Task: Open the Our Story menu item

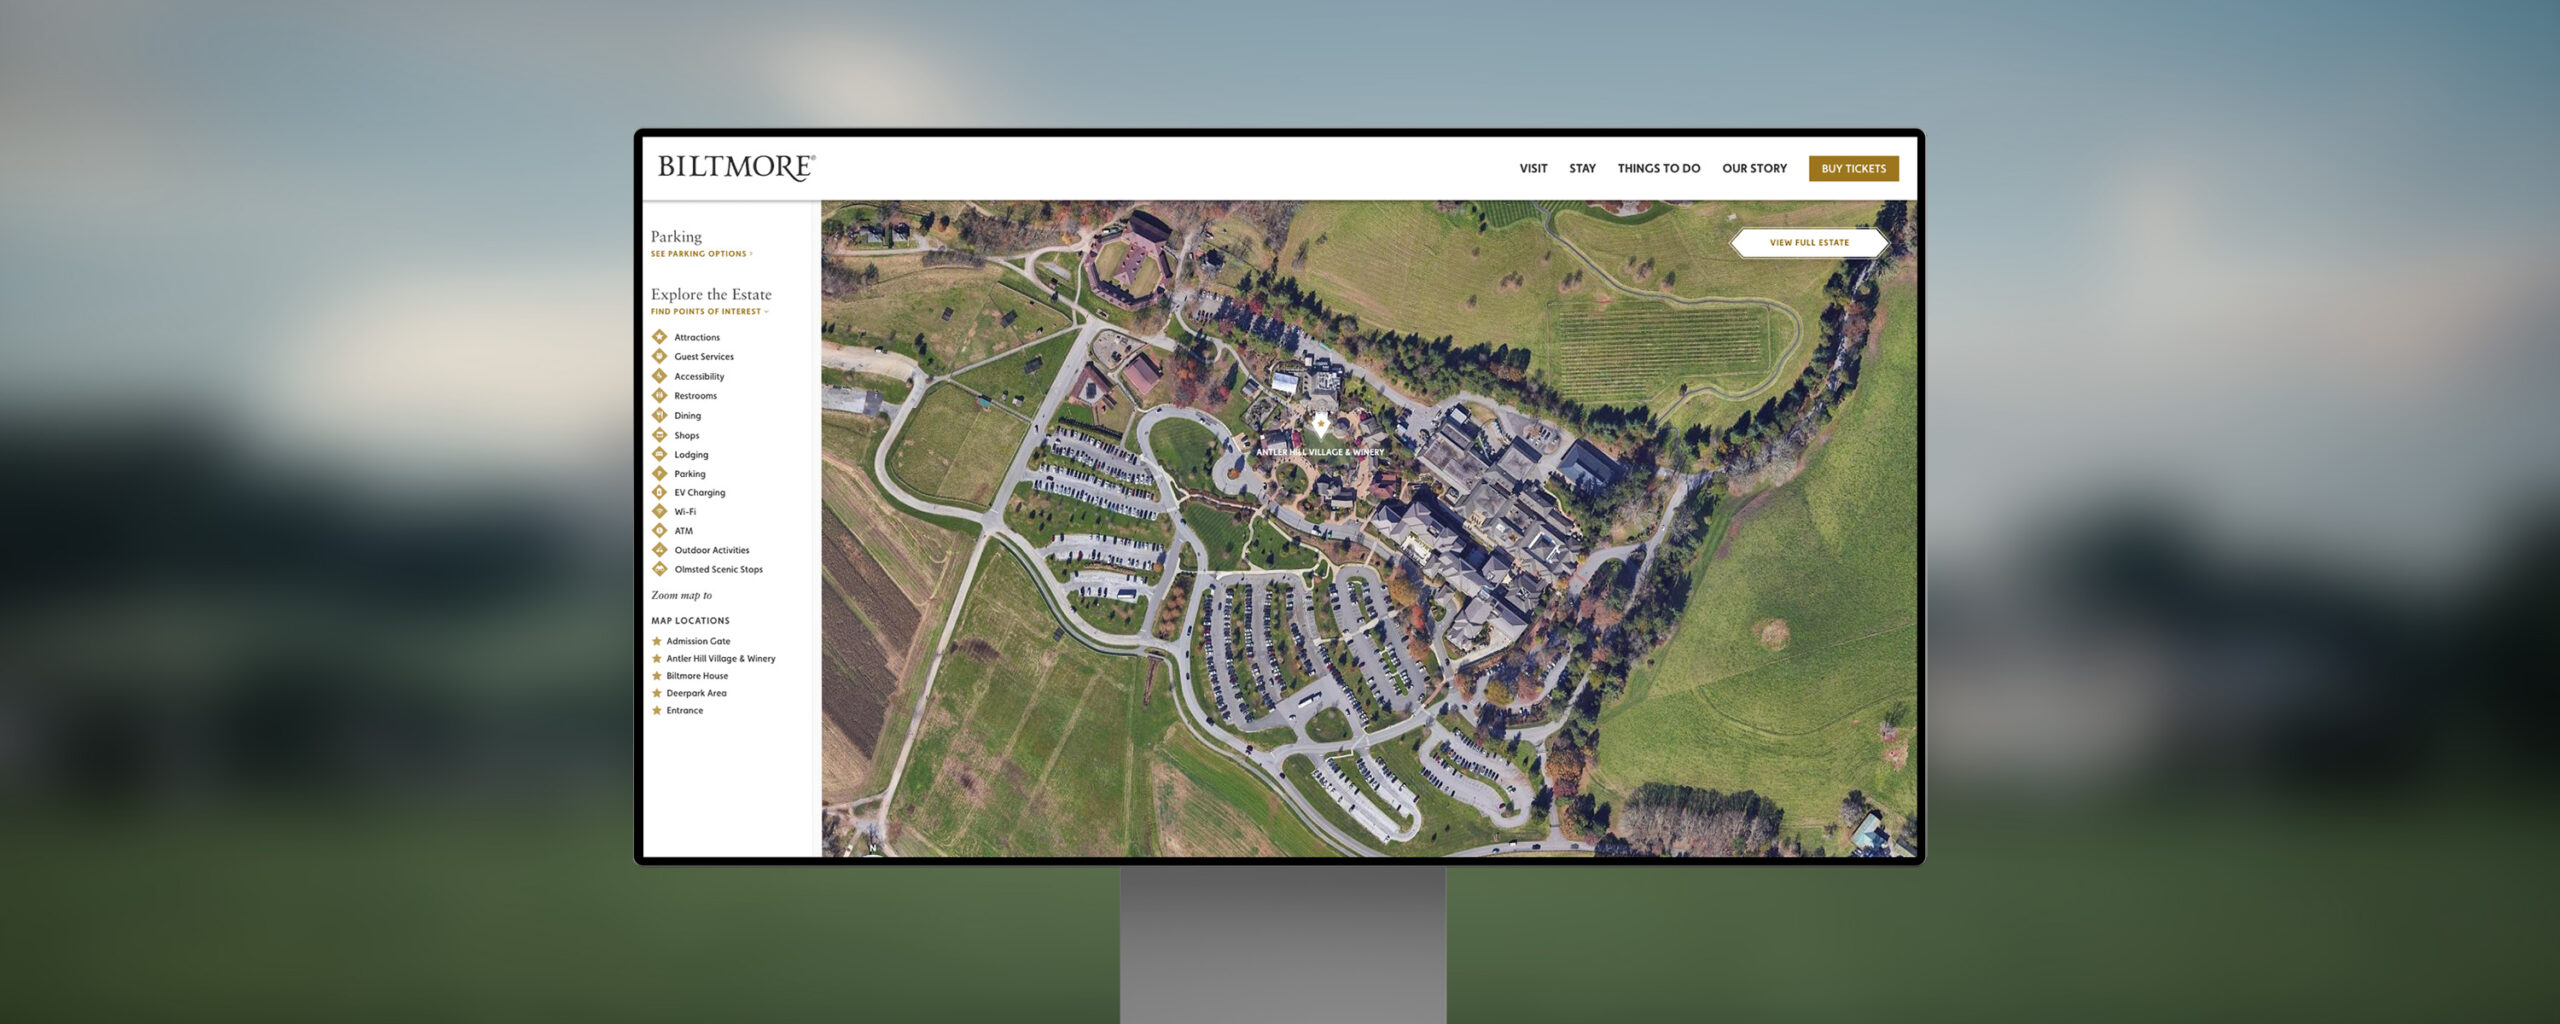Action: [x=1754, y=168]
